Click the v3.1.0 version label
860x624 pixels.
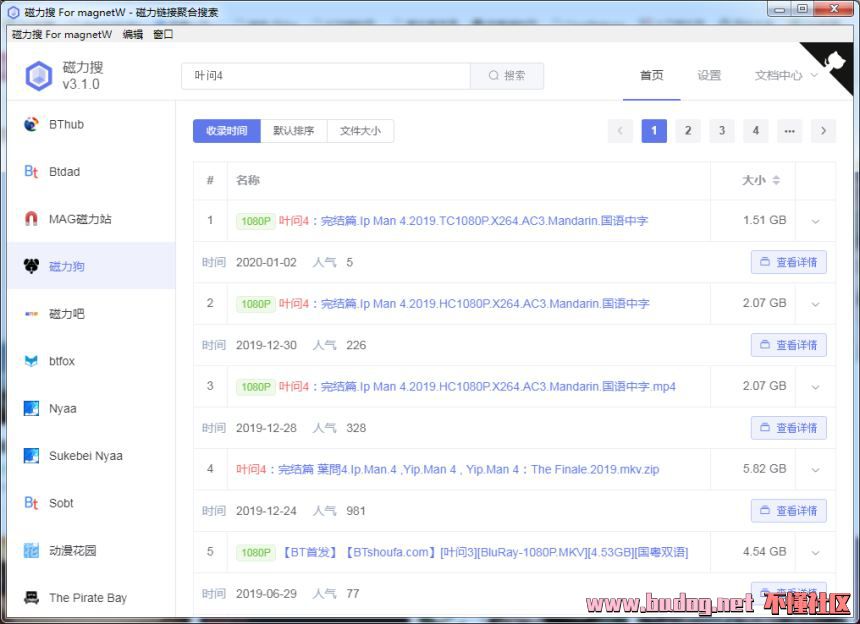[81, 84]
